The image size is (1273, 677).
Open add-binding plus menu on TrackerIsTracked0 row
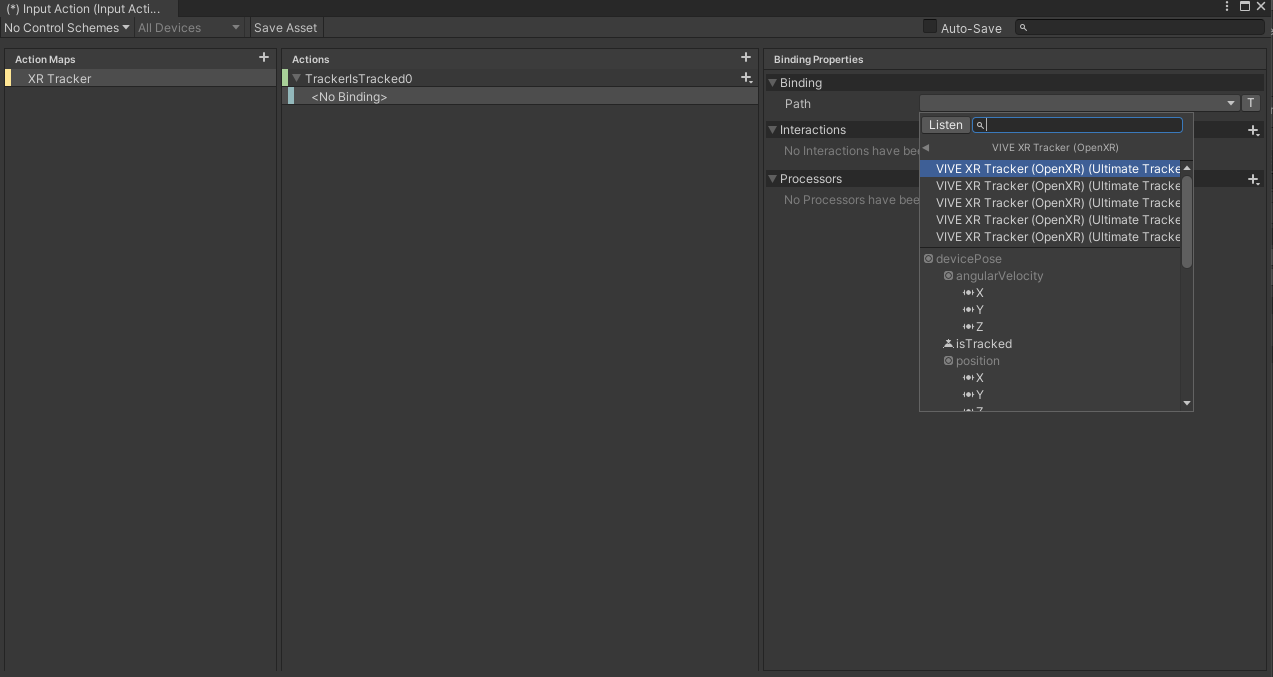tap(746, 78)
